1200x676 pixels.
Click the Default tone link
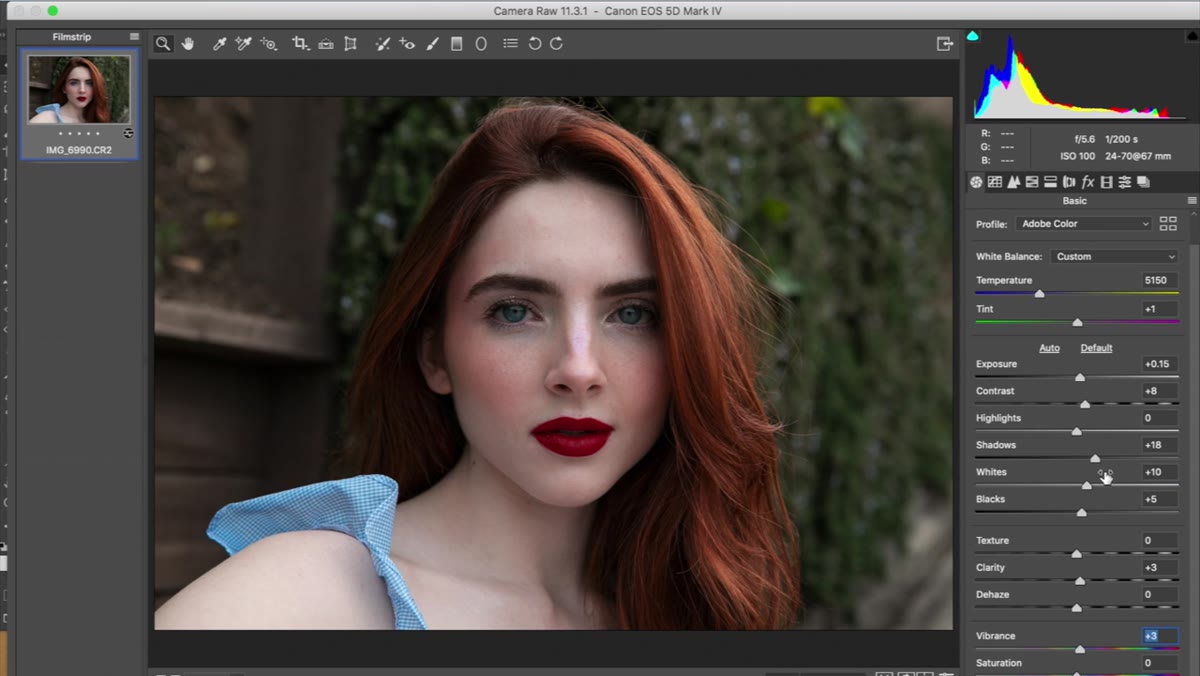coord(1096,348)
